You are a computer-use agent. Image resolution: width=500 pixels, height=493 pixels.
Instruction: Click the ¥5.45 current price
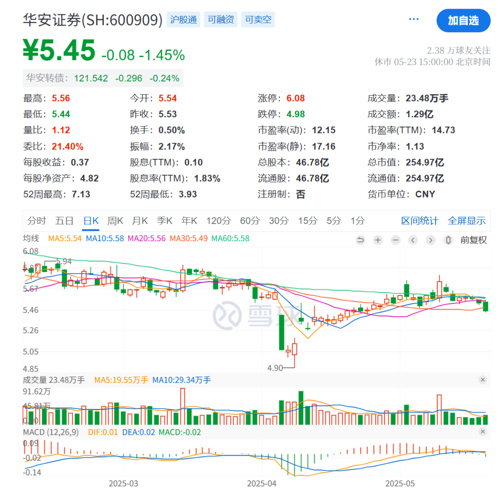pos(59,50)
